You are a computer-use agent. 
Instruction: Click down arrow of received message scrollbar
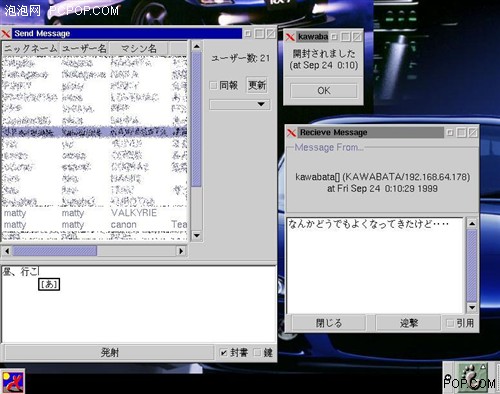click(x=472, y=307)
